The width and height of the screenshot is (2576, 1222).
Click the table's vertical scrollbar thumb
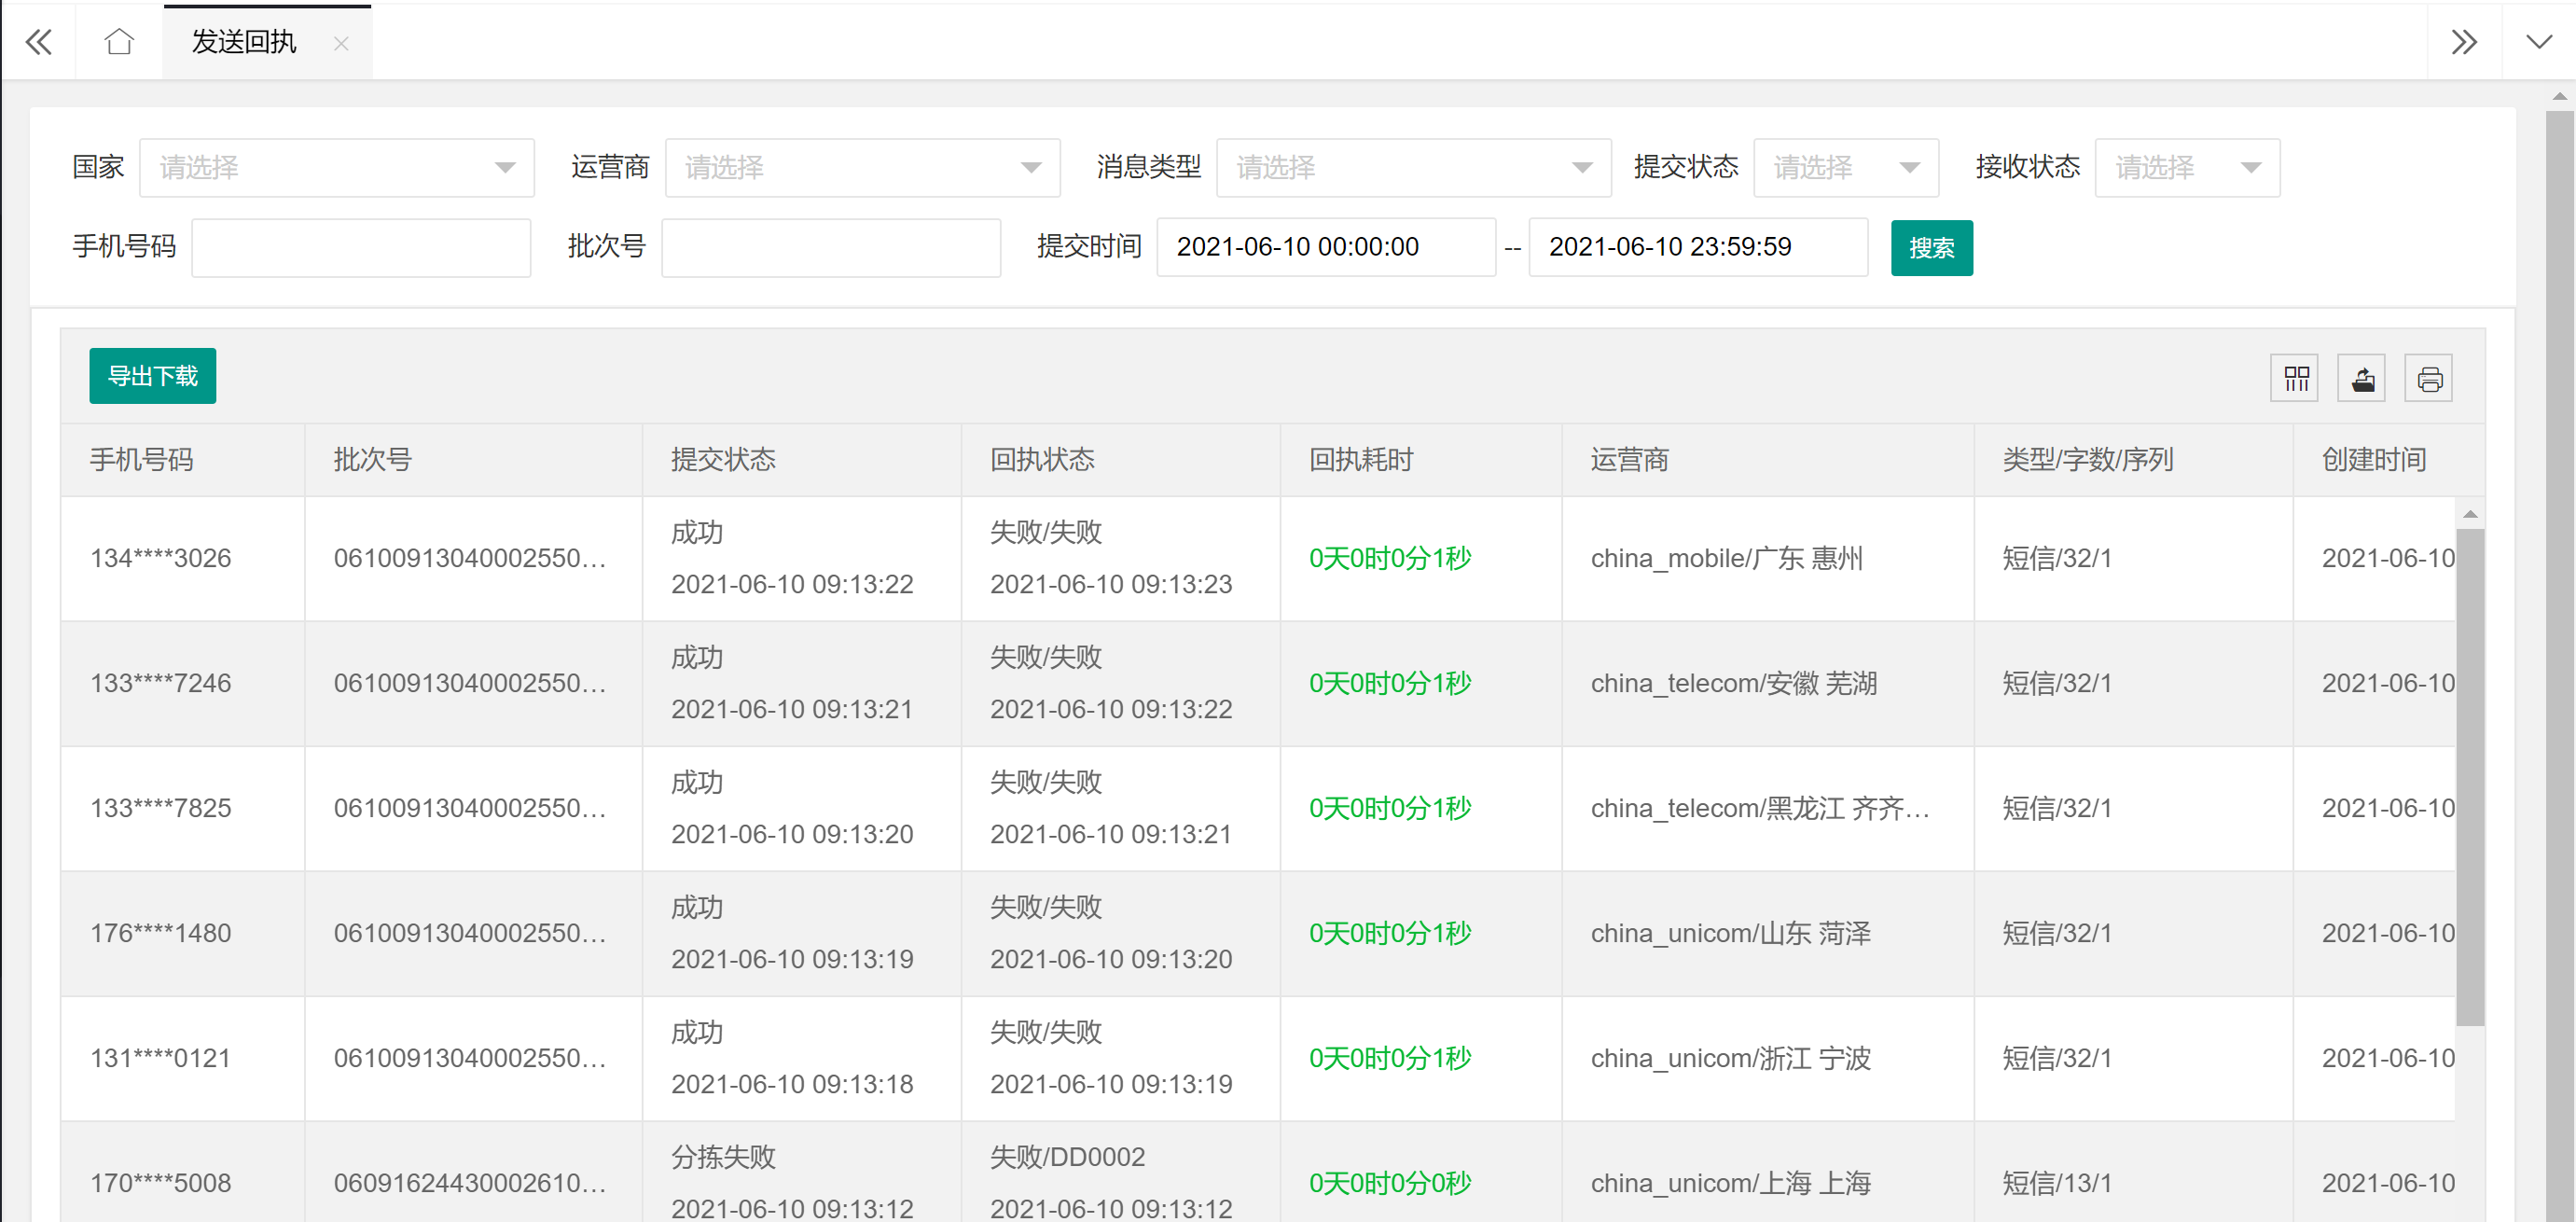click(x=2470, y=777)
